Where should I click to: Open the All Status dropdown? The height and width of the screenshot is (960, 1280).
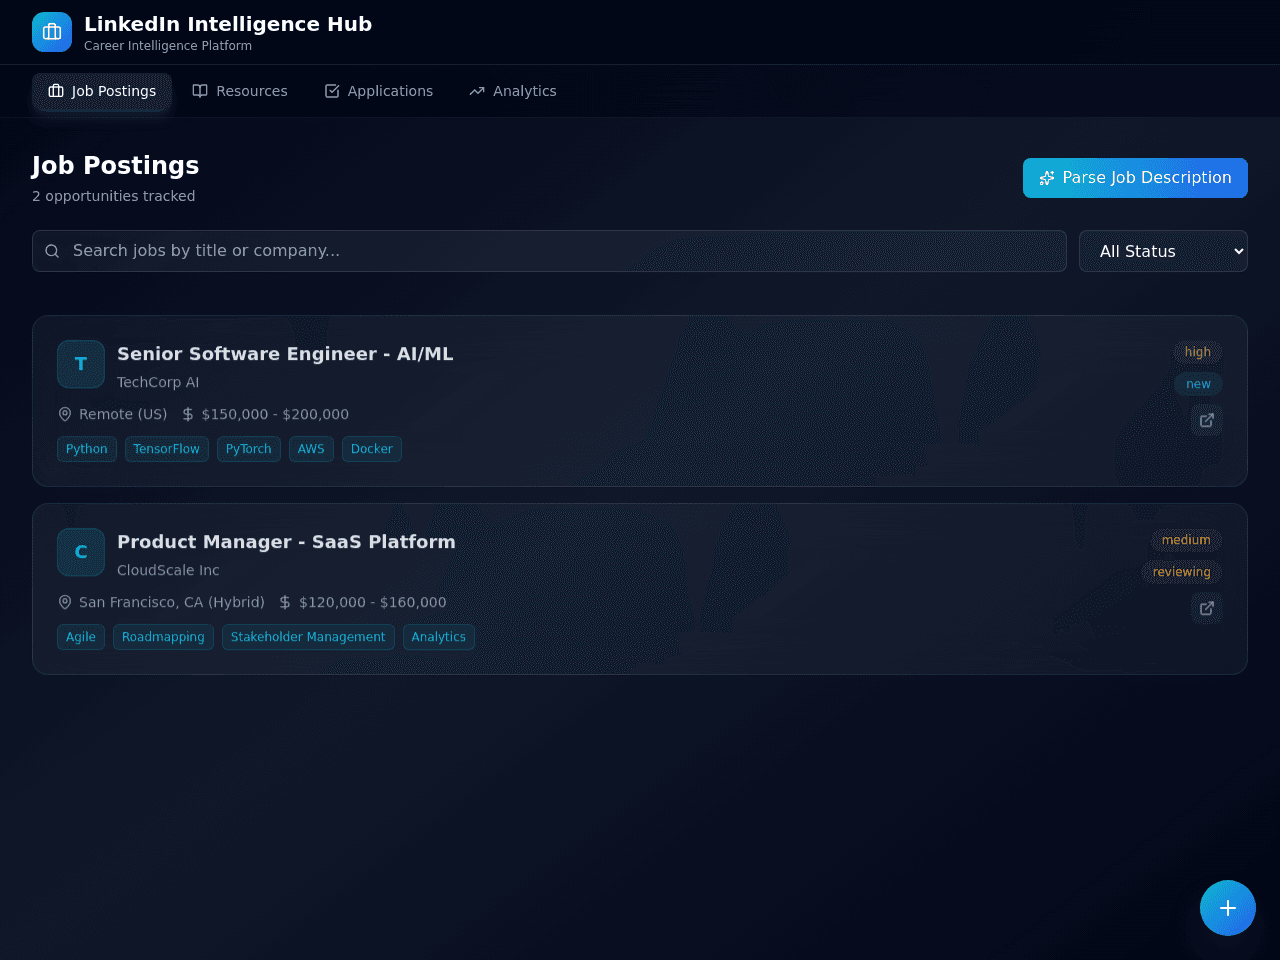(x=1163, y=251)
